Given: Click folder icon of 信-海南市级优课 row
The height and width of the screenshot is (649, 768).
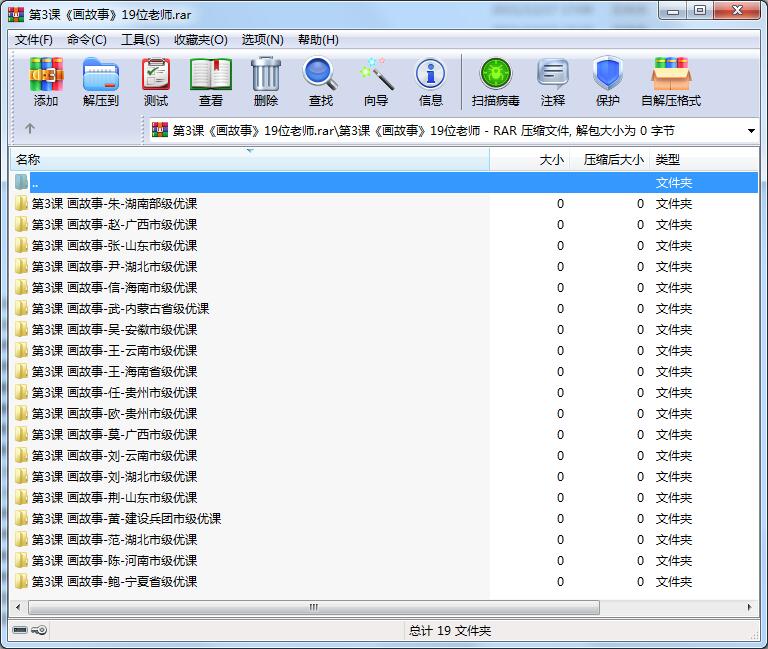Looking at the screenshot, I should tap(21, 288).
